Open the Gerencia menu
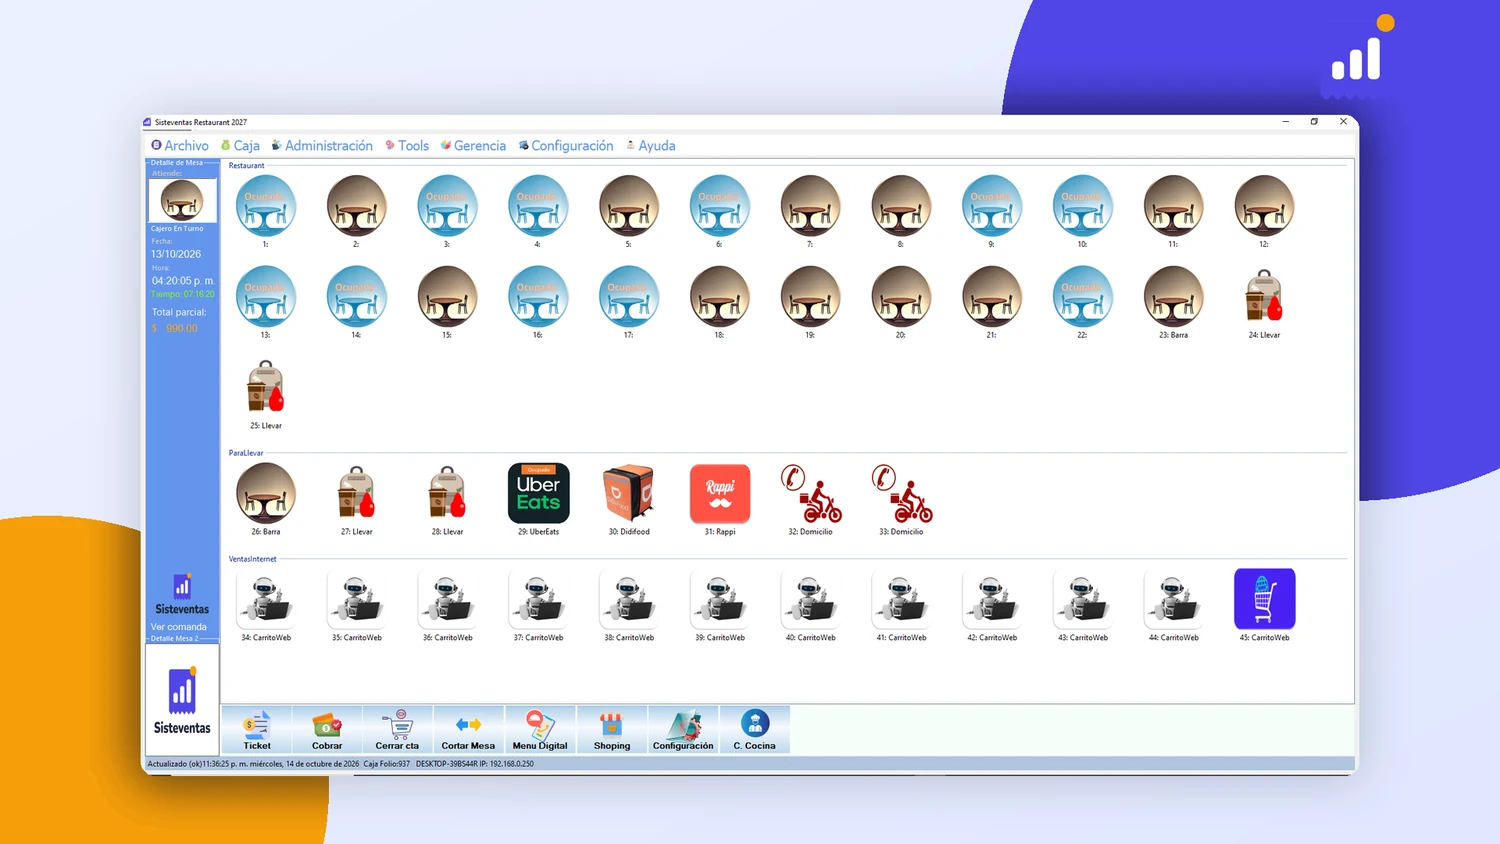The width and height of the screenshot is (1500, 844). click(x=473, y=146)
